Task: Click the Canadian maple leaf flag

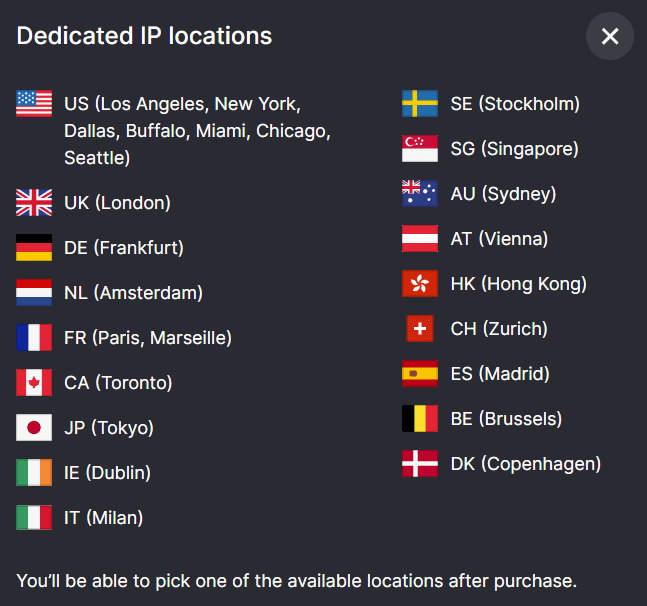Action: coord(34,382)
